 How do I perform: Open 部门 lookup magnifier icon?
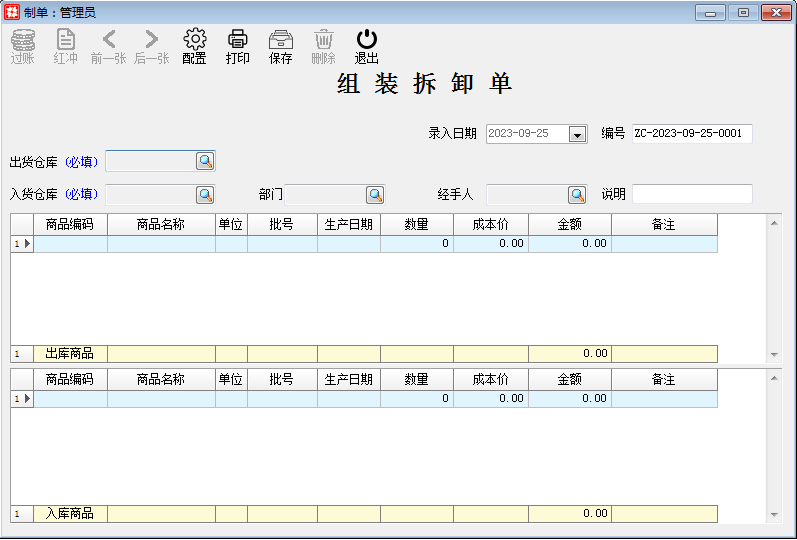pos(375,194)
